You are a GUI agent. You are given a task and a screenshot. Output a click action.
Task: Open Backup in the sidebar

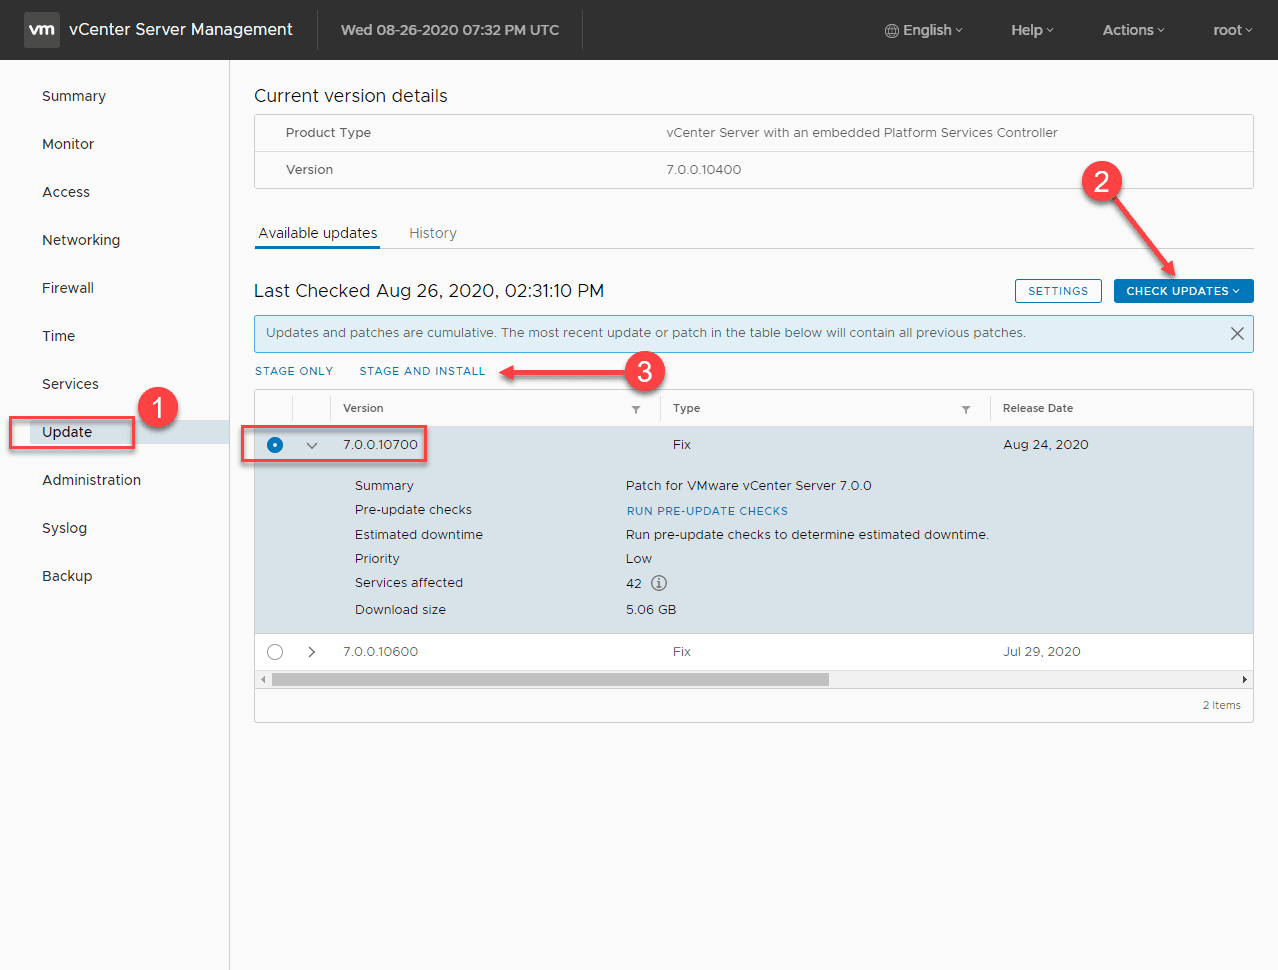pyautogui.click(x=67, y=576)
